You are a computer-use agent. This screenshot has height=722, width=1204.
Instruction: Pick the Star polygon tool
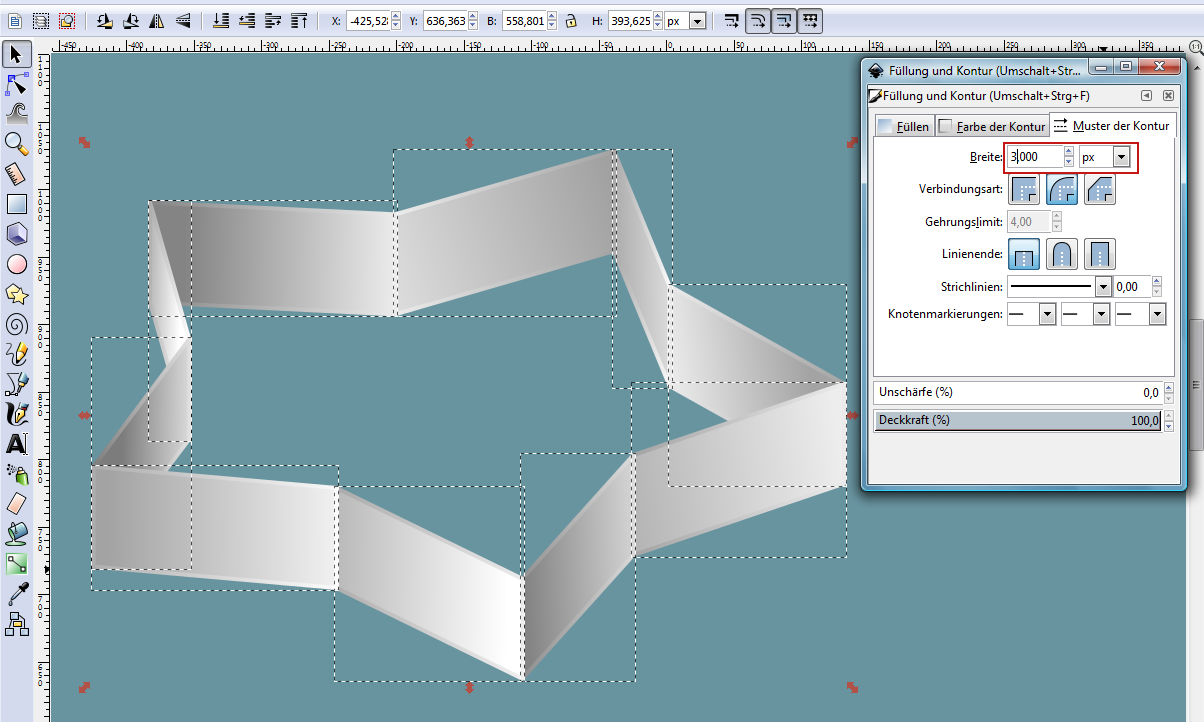16,293
